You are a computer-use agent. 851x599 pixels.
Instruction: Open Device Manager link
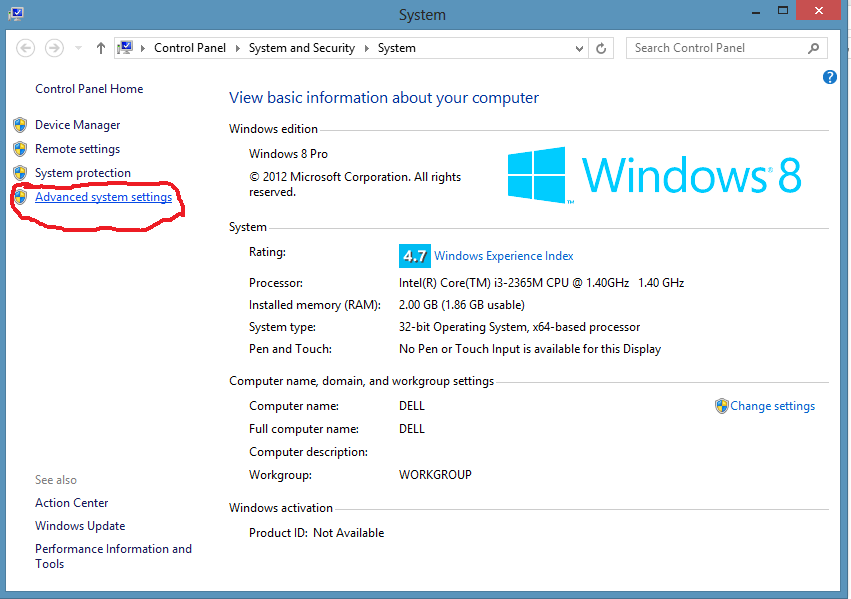click(78, 125)
